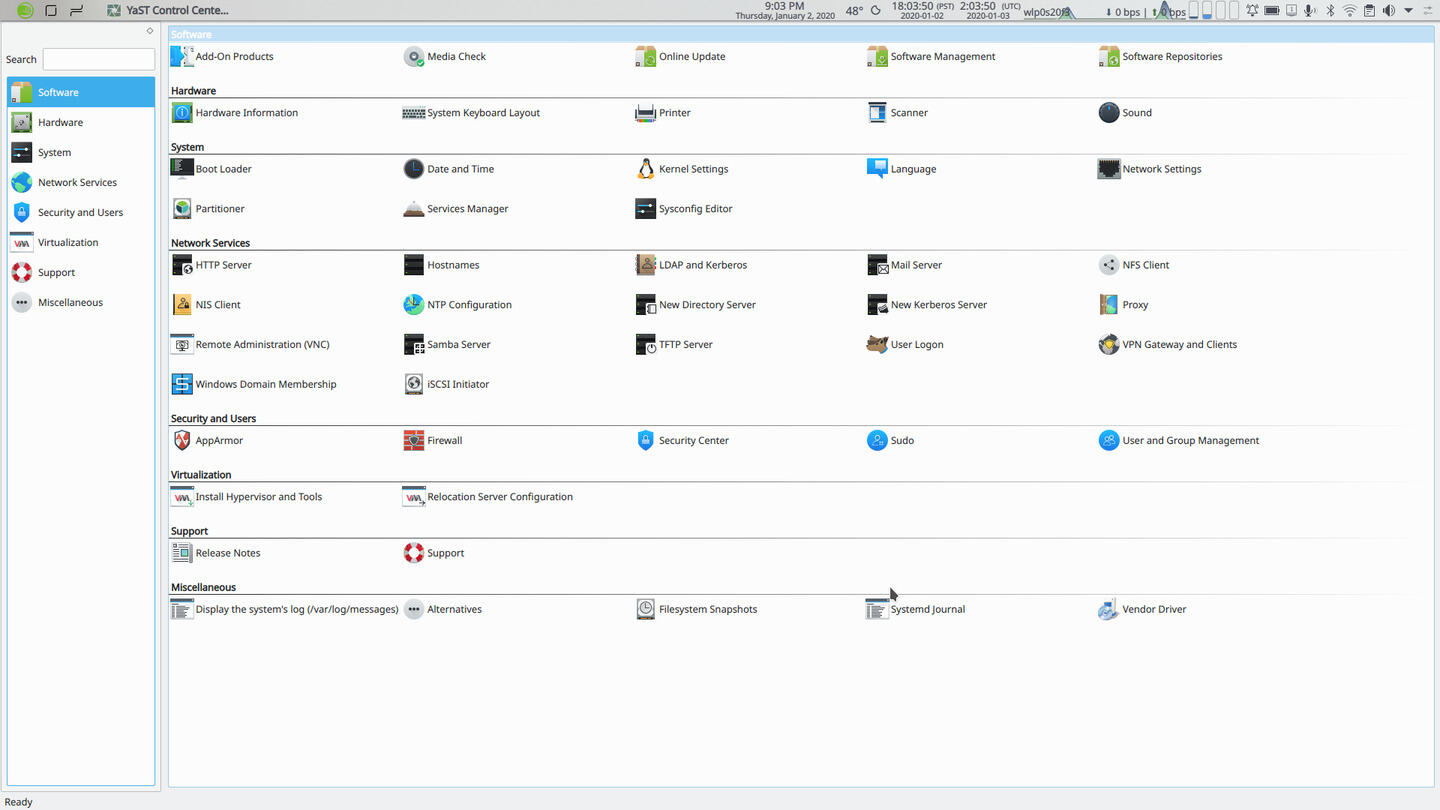Open Boot Loader settings
This screenshot has height=810, width=1440.
(x=211, y=169)
